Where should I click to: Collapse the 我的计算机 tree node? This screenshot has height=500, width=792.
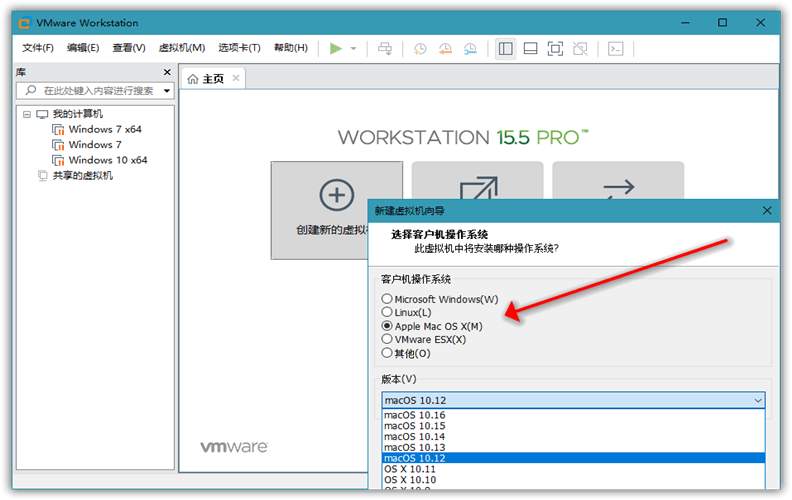coord(26,114)
